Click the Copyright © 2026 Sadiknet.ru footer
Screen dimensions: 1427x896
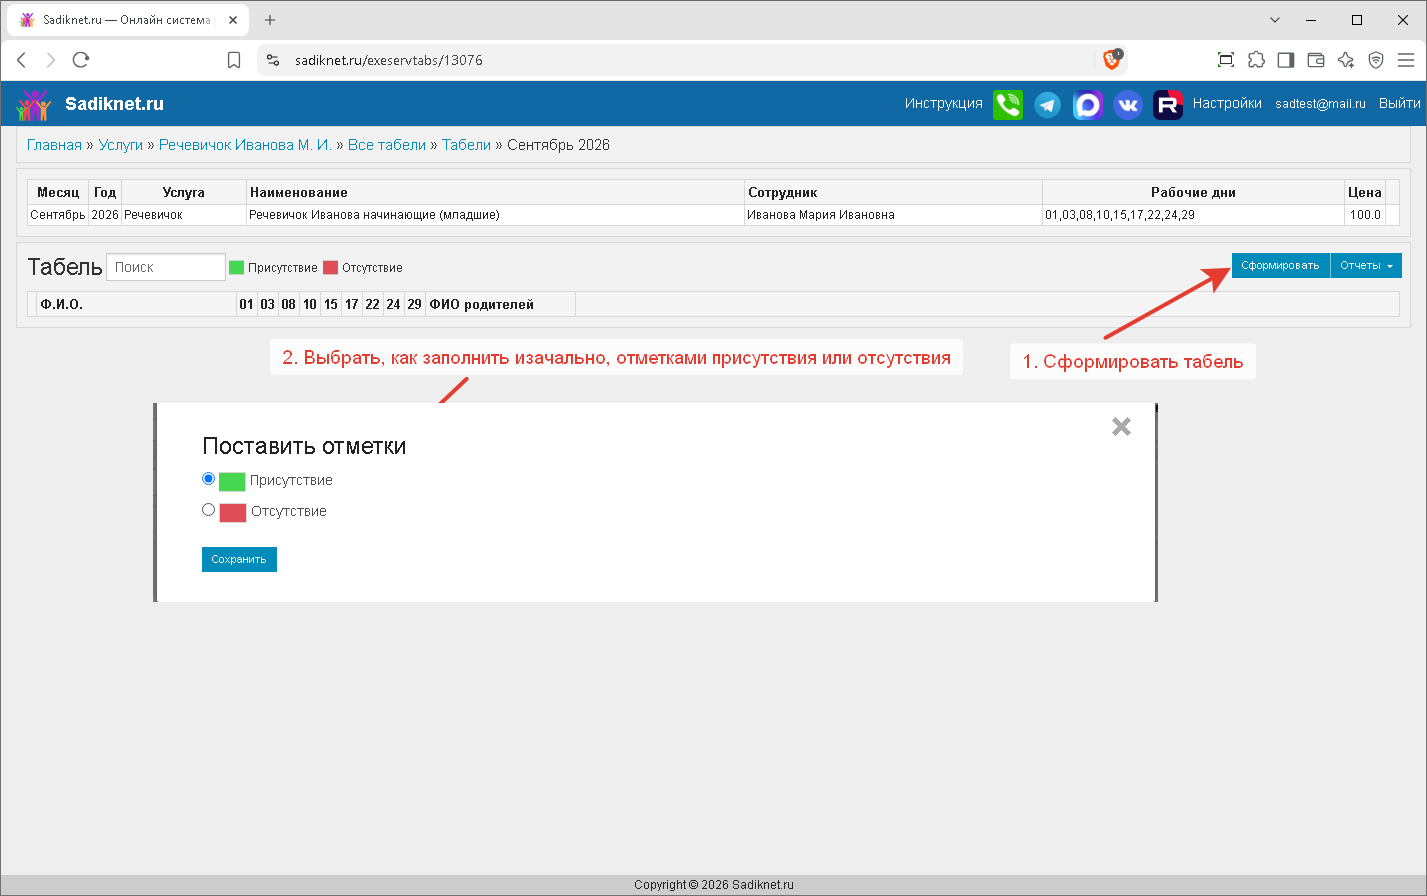[x=714, y=885]
